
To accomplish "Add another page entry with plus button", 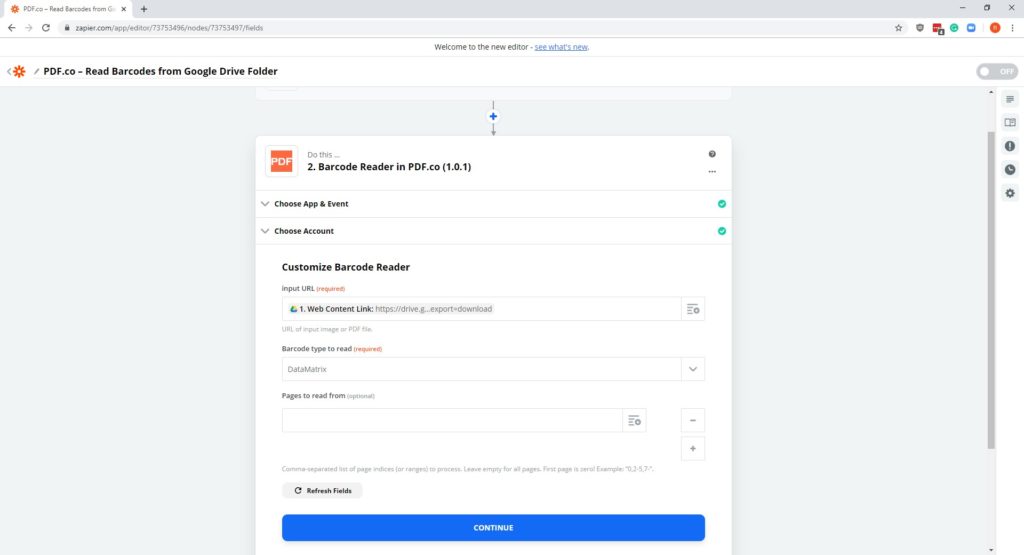I will pos(693,449).
